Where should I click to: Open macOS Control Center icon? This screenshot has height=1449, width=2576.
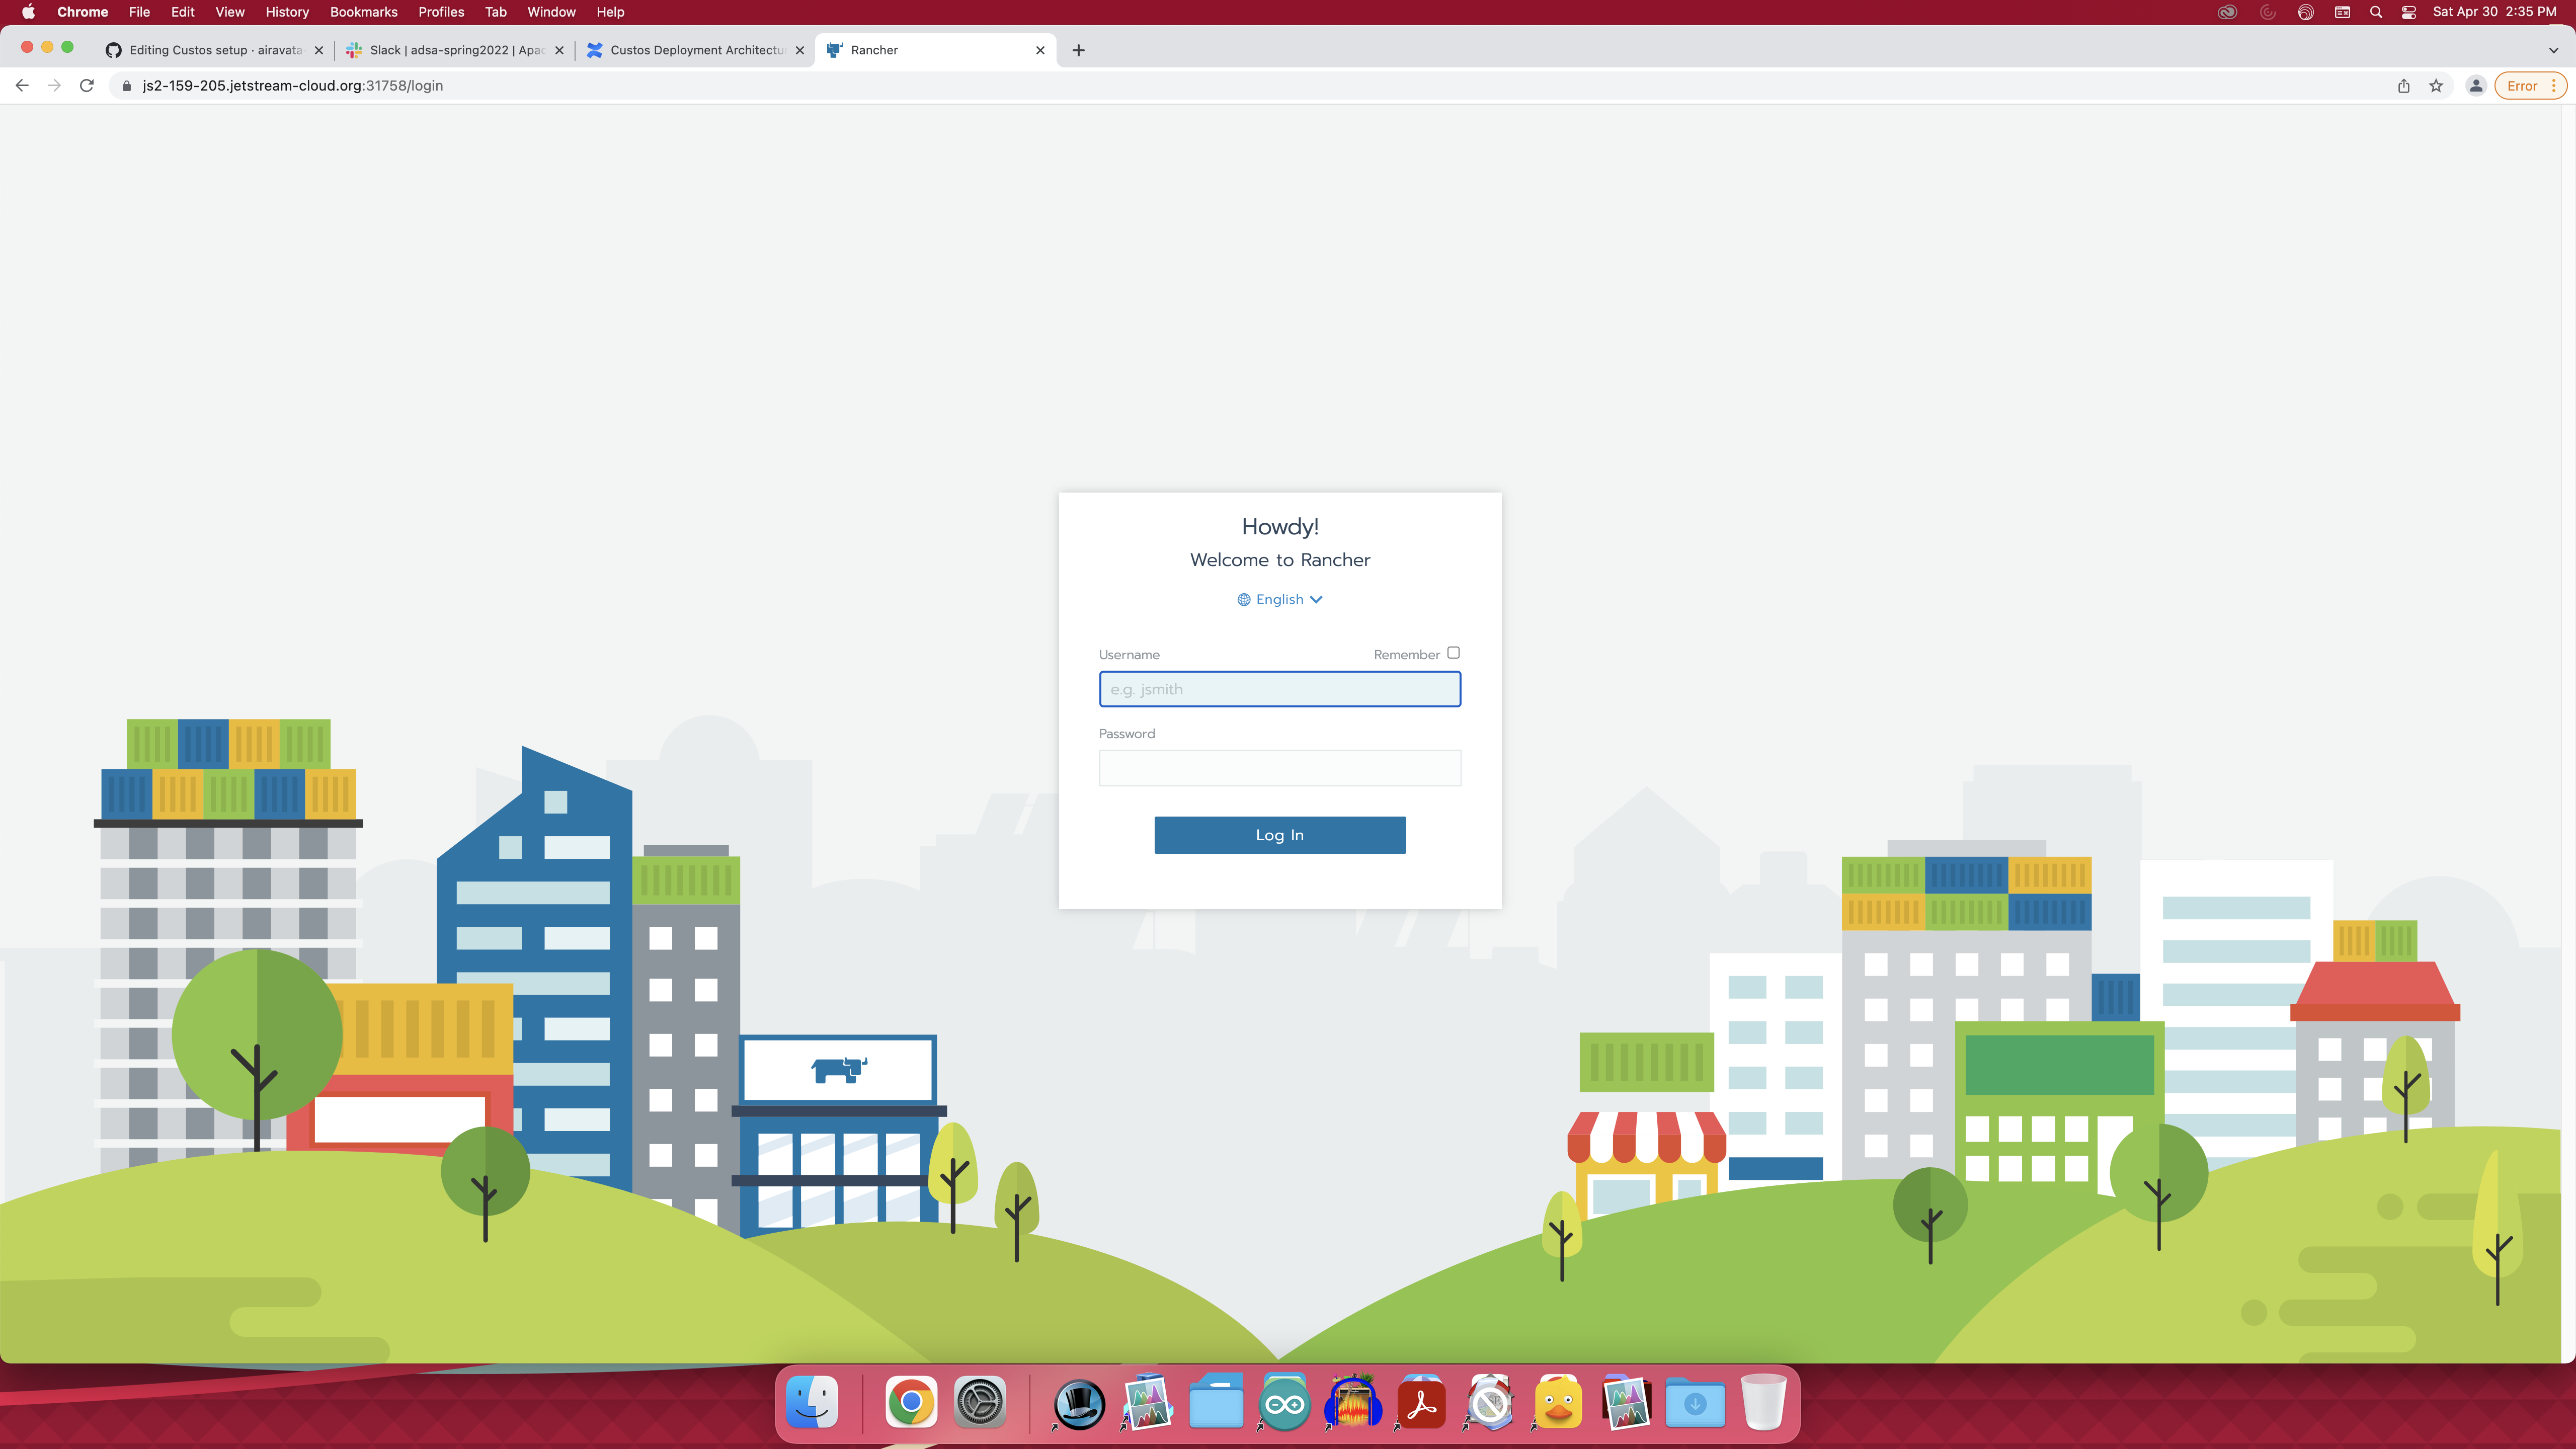(2409, 12)
